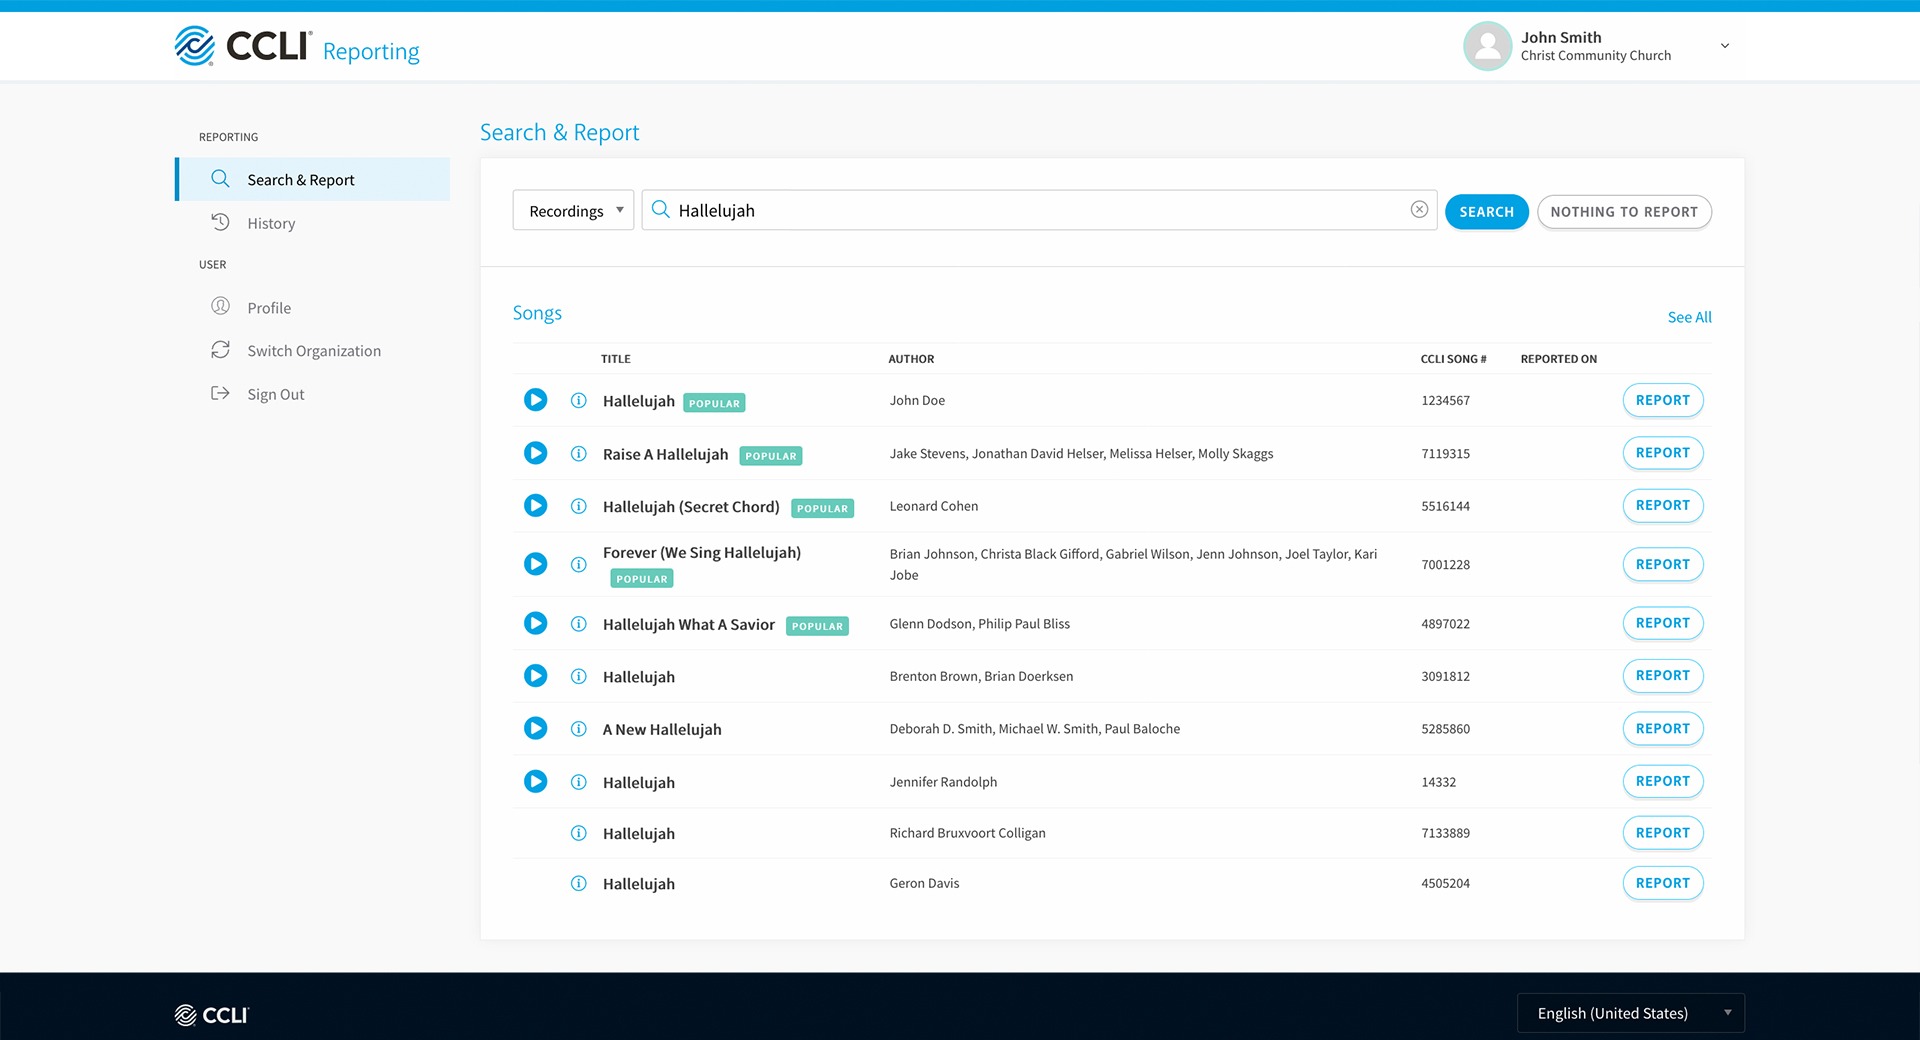This screenshot has height=1040, width=1920.
Task: Click the John Smith account name
Action: pyautogui.click(x=1561, y=37)
